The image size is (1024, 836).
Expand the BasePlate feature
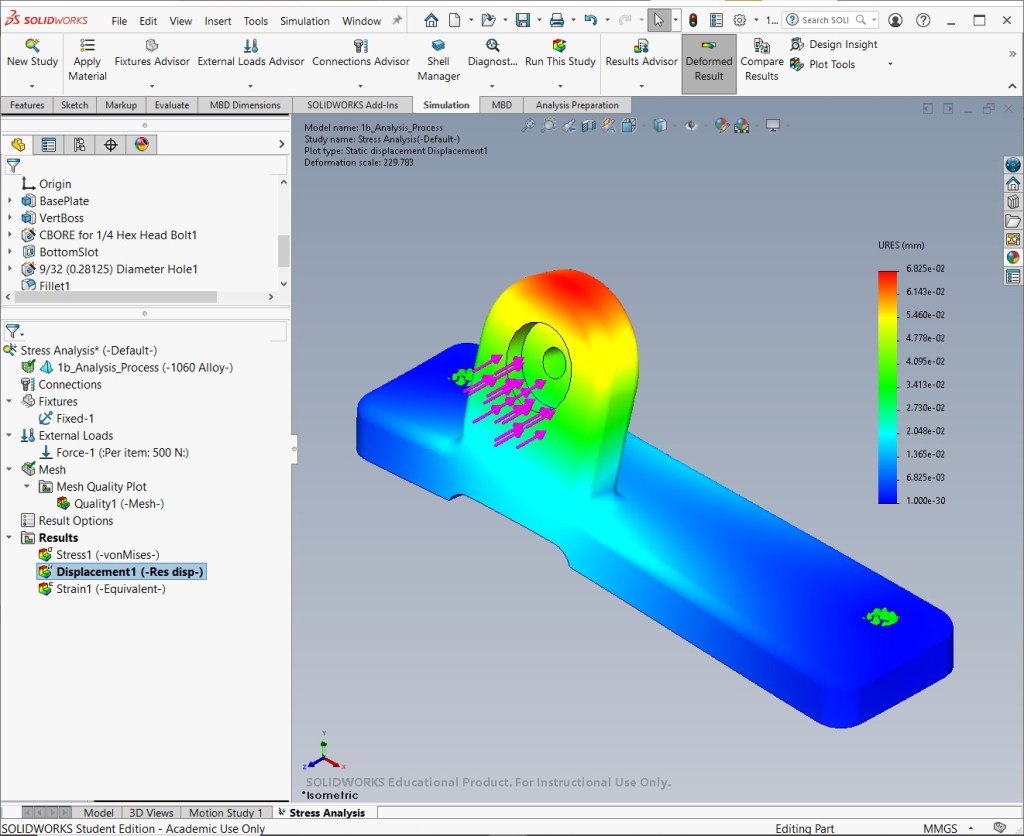9,201
